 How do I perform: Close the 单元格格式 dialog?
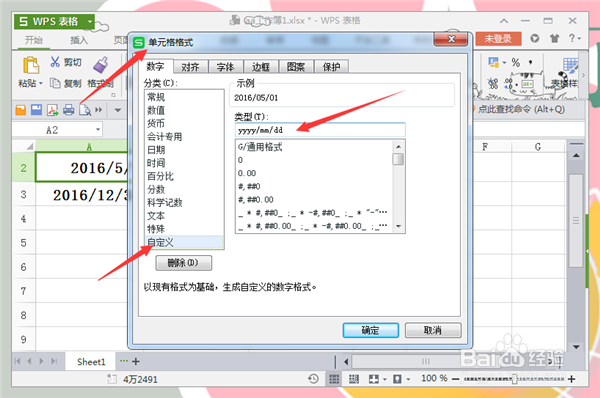pos(451,39)
